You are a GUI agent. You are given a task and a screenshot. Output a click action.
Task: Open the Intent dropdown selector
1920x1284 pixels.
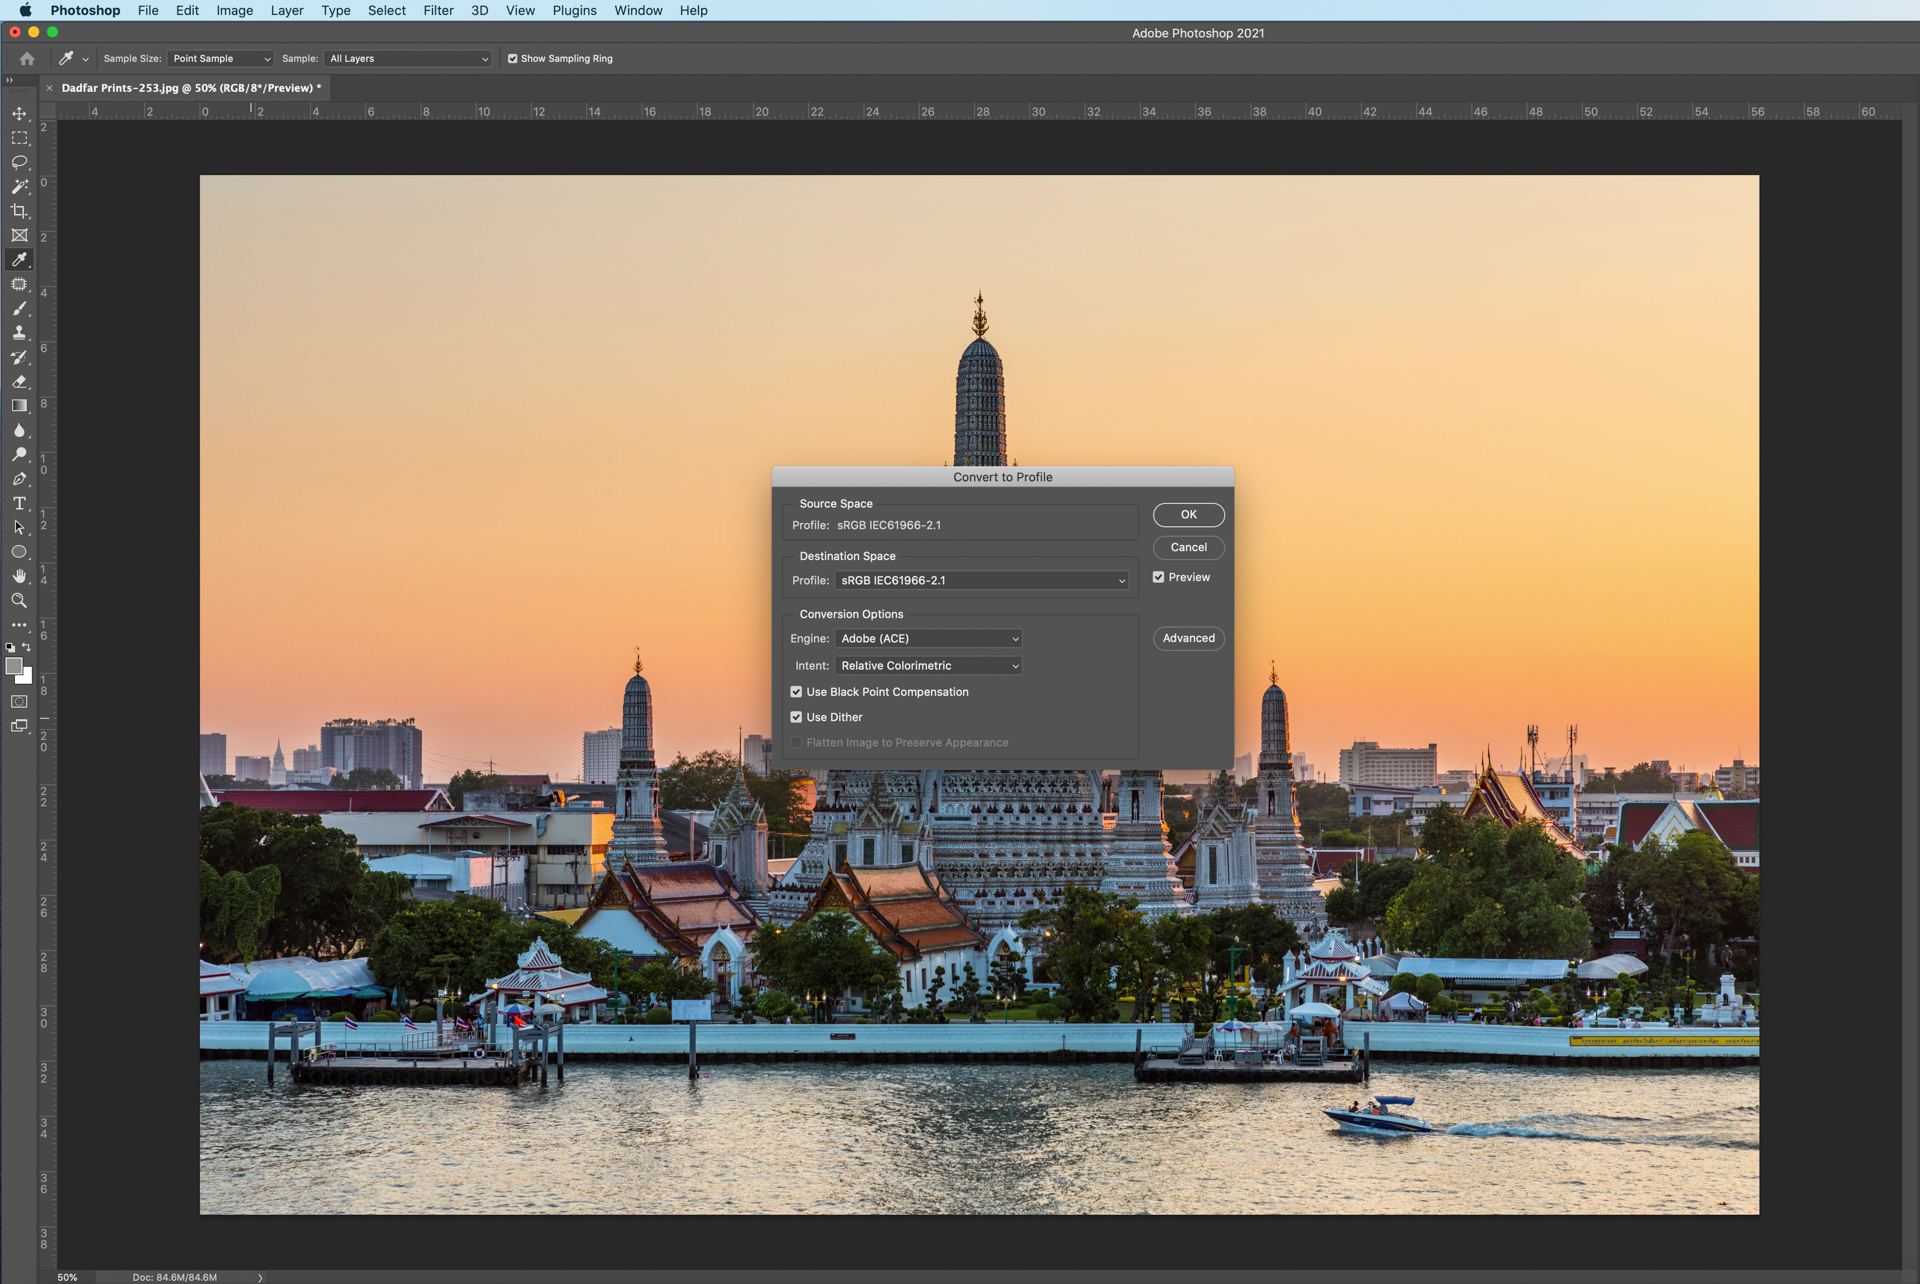coord(928,665)
